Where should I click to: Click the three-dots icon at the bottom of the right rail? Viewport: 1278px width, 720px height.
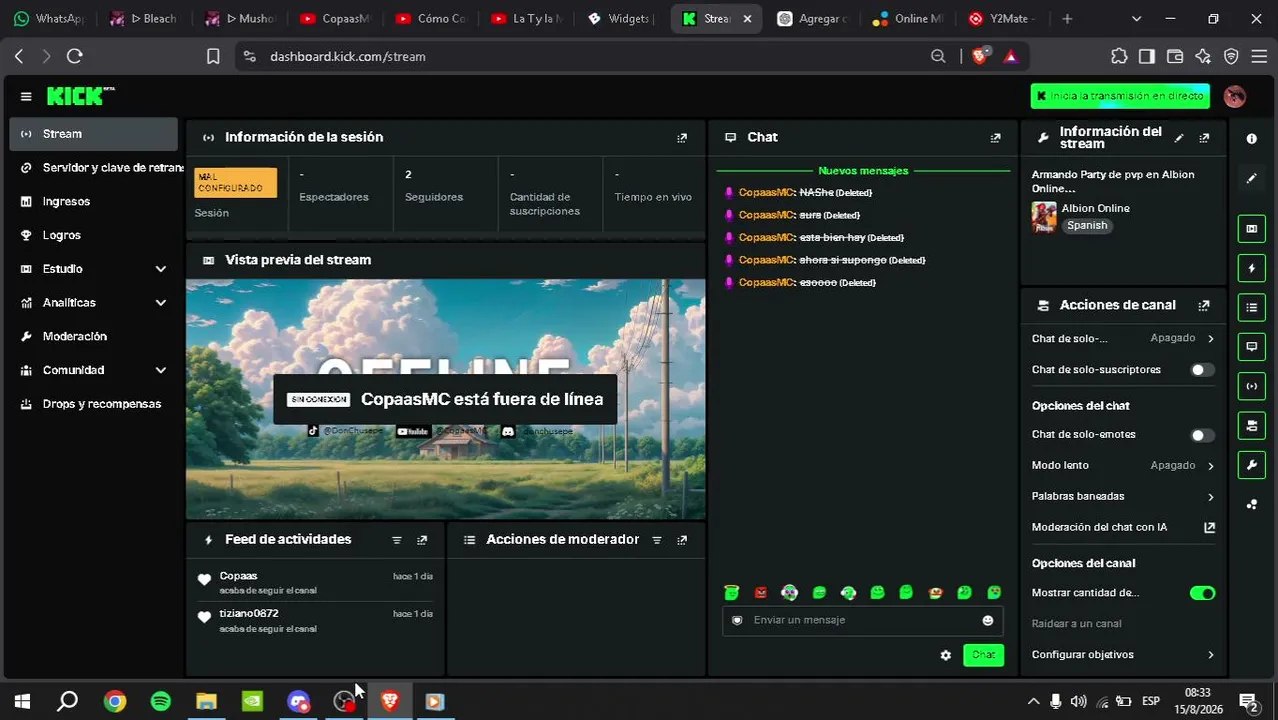pos(1251,504)
